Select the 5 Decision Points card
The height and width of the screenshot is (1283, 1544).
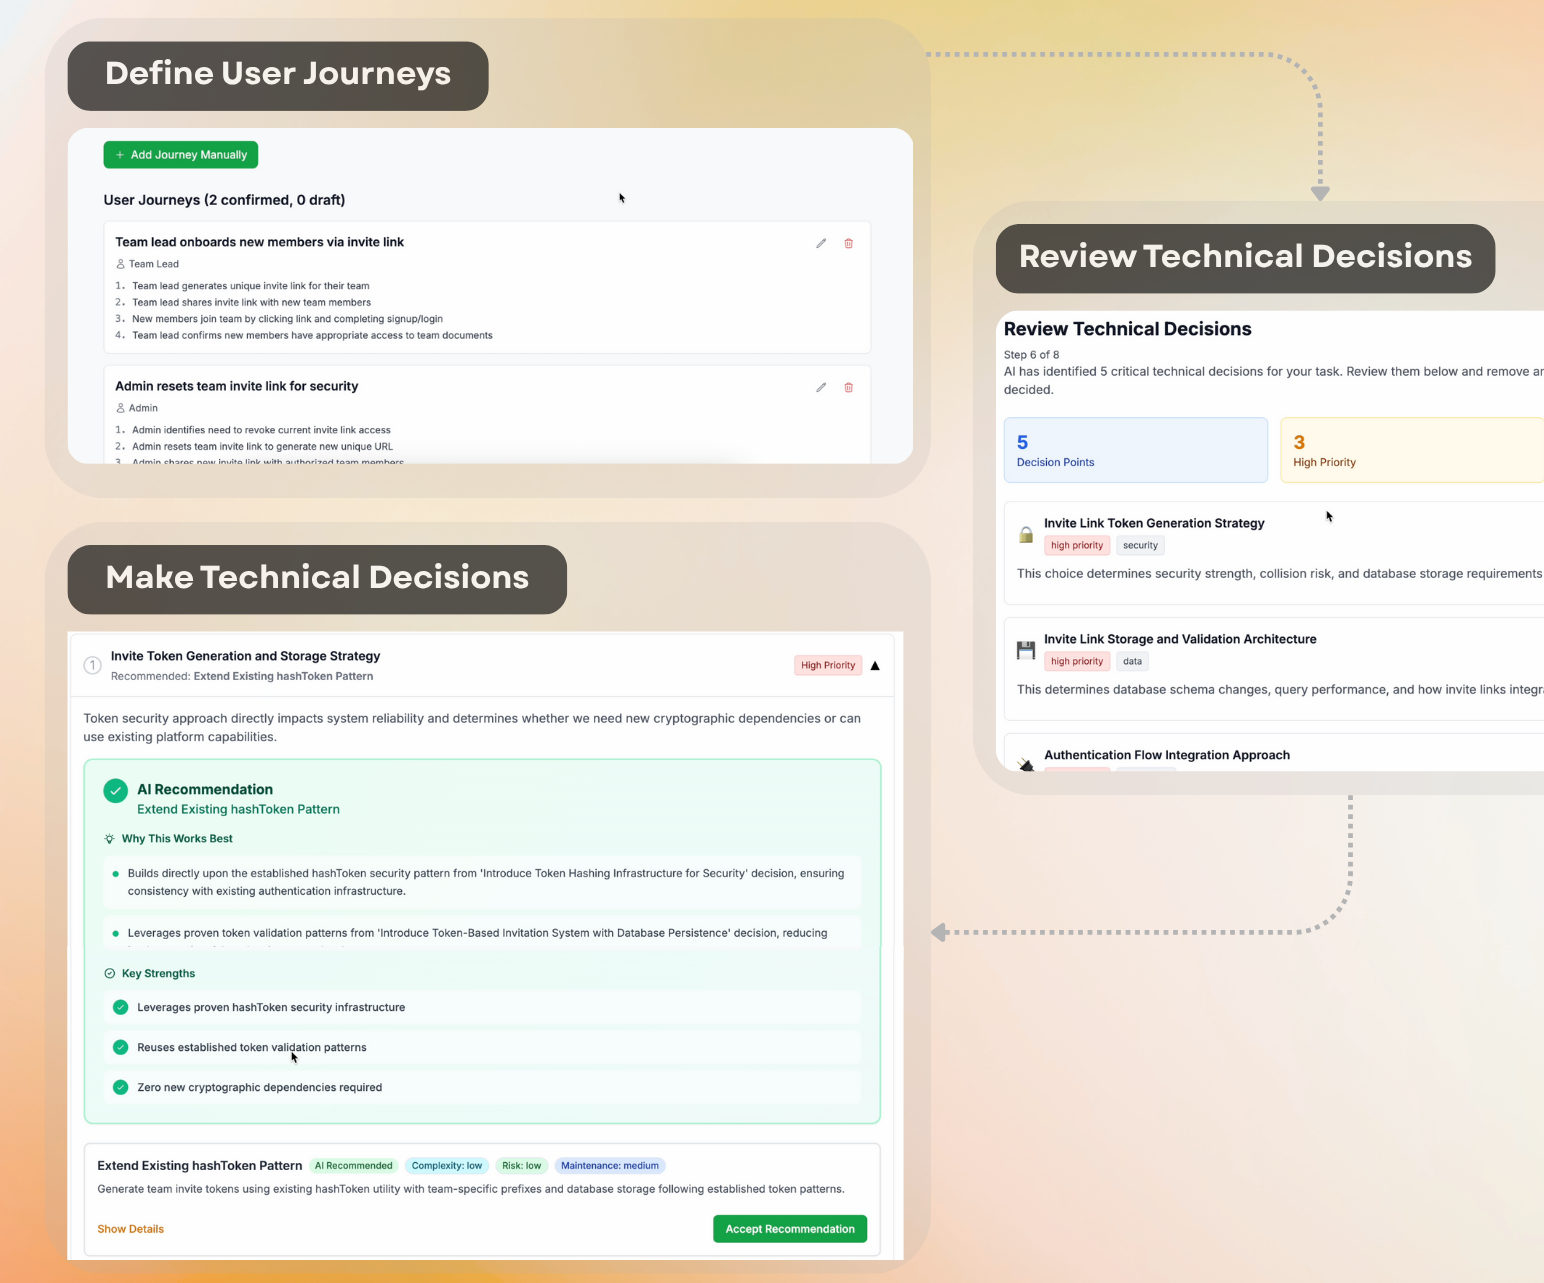(x=1135, y=450)
